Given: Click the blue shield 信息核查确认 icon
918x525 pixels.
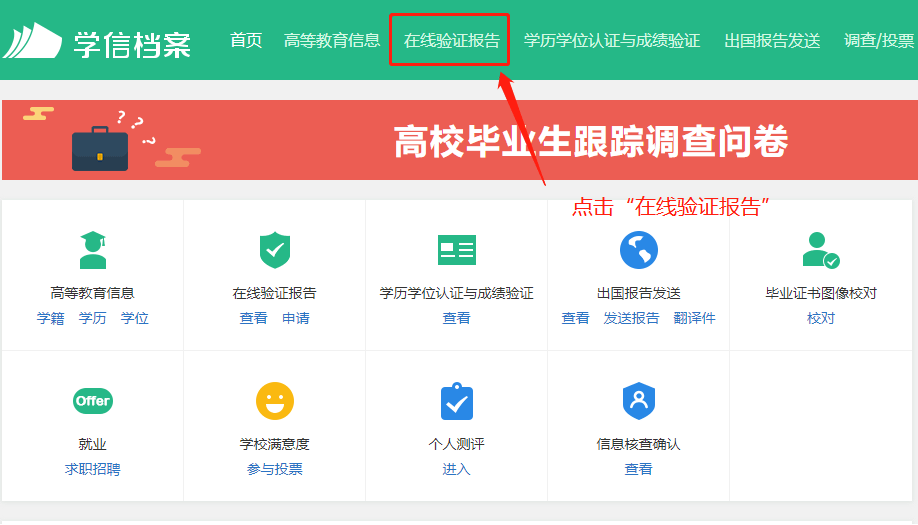Looking at the screenshot, I should (x=639, y=401).
